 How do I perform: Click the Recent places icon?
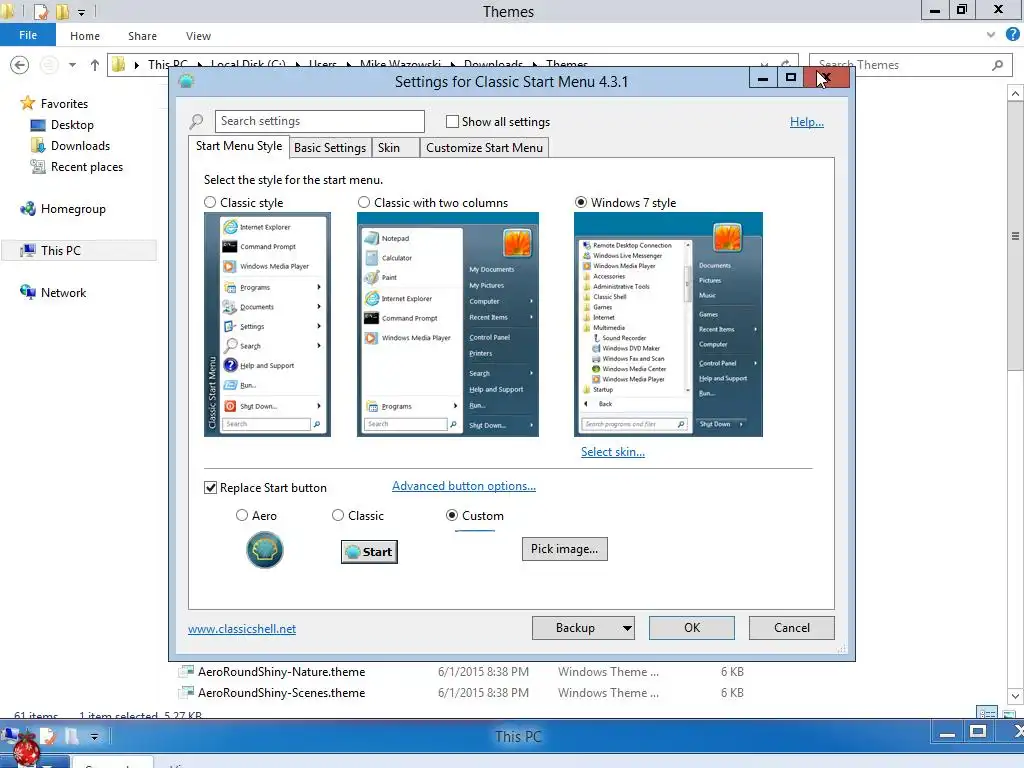[x=38, y=167]
